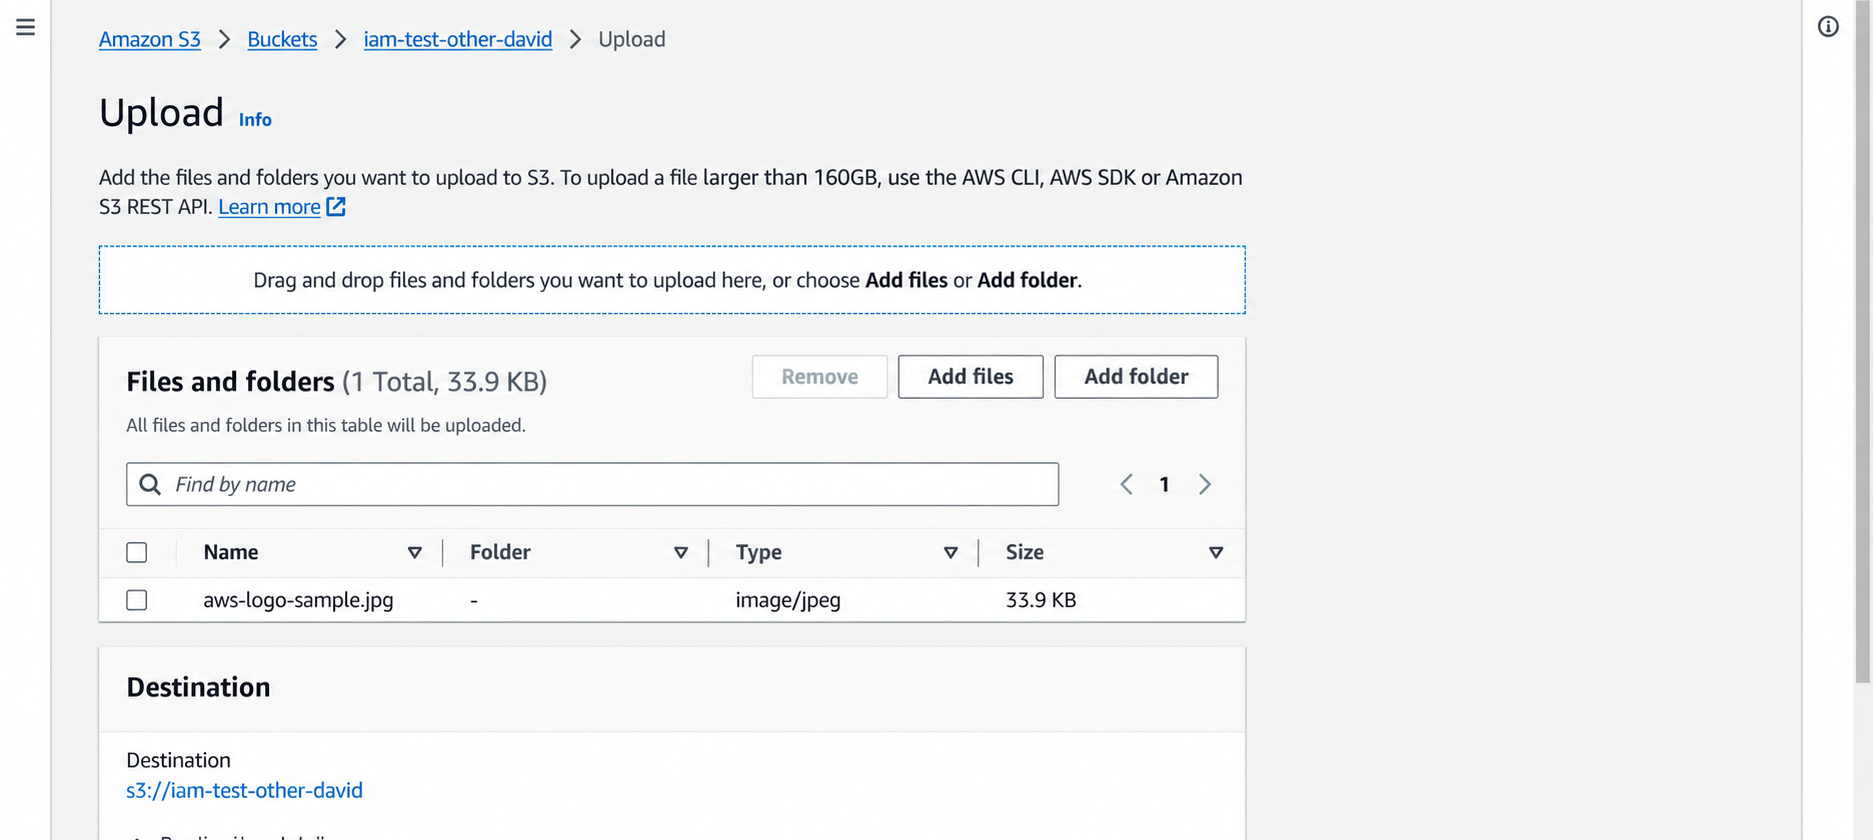Click the drag and drop upload zone
The image size is (1873, 840).
click(x=672, y=280)
